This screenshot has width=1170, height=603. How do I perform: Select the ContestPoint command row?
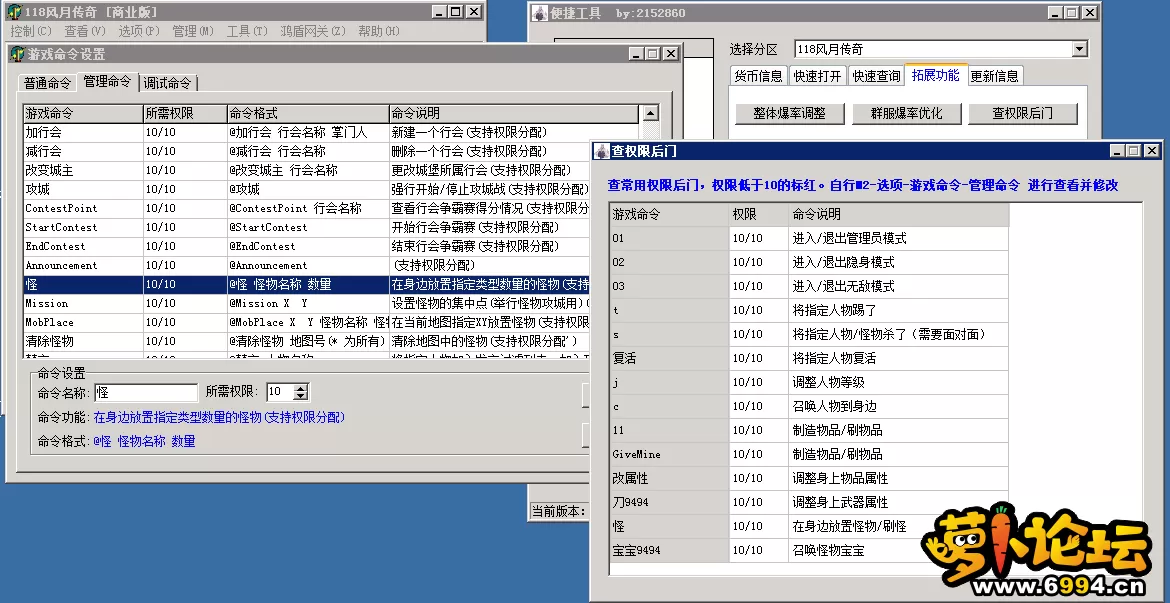coord(307,208)
